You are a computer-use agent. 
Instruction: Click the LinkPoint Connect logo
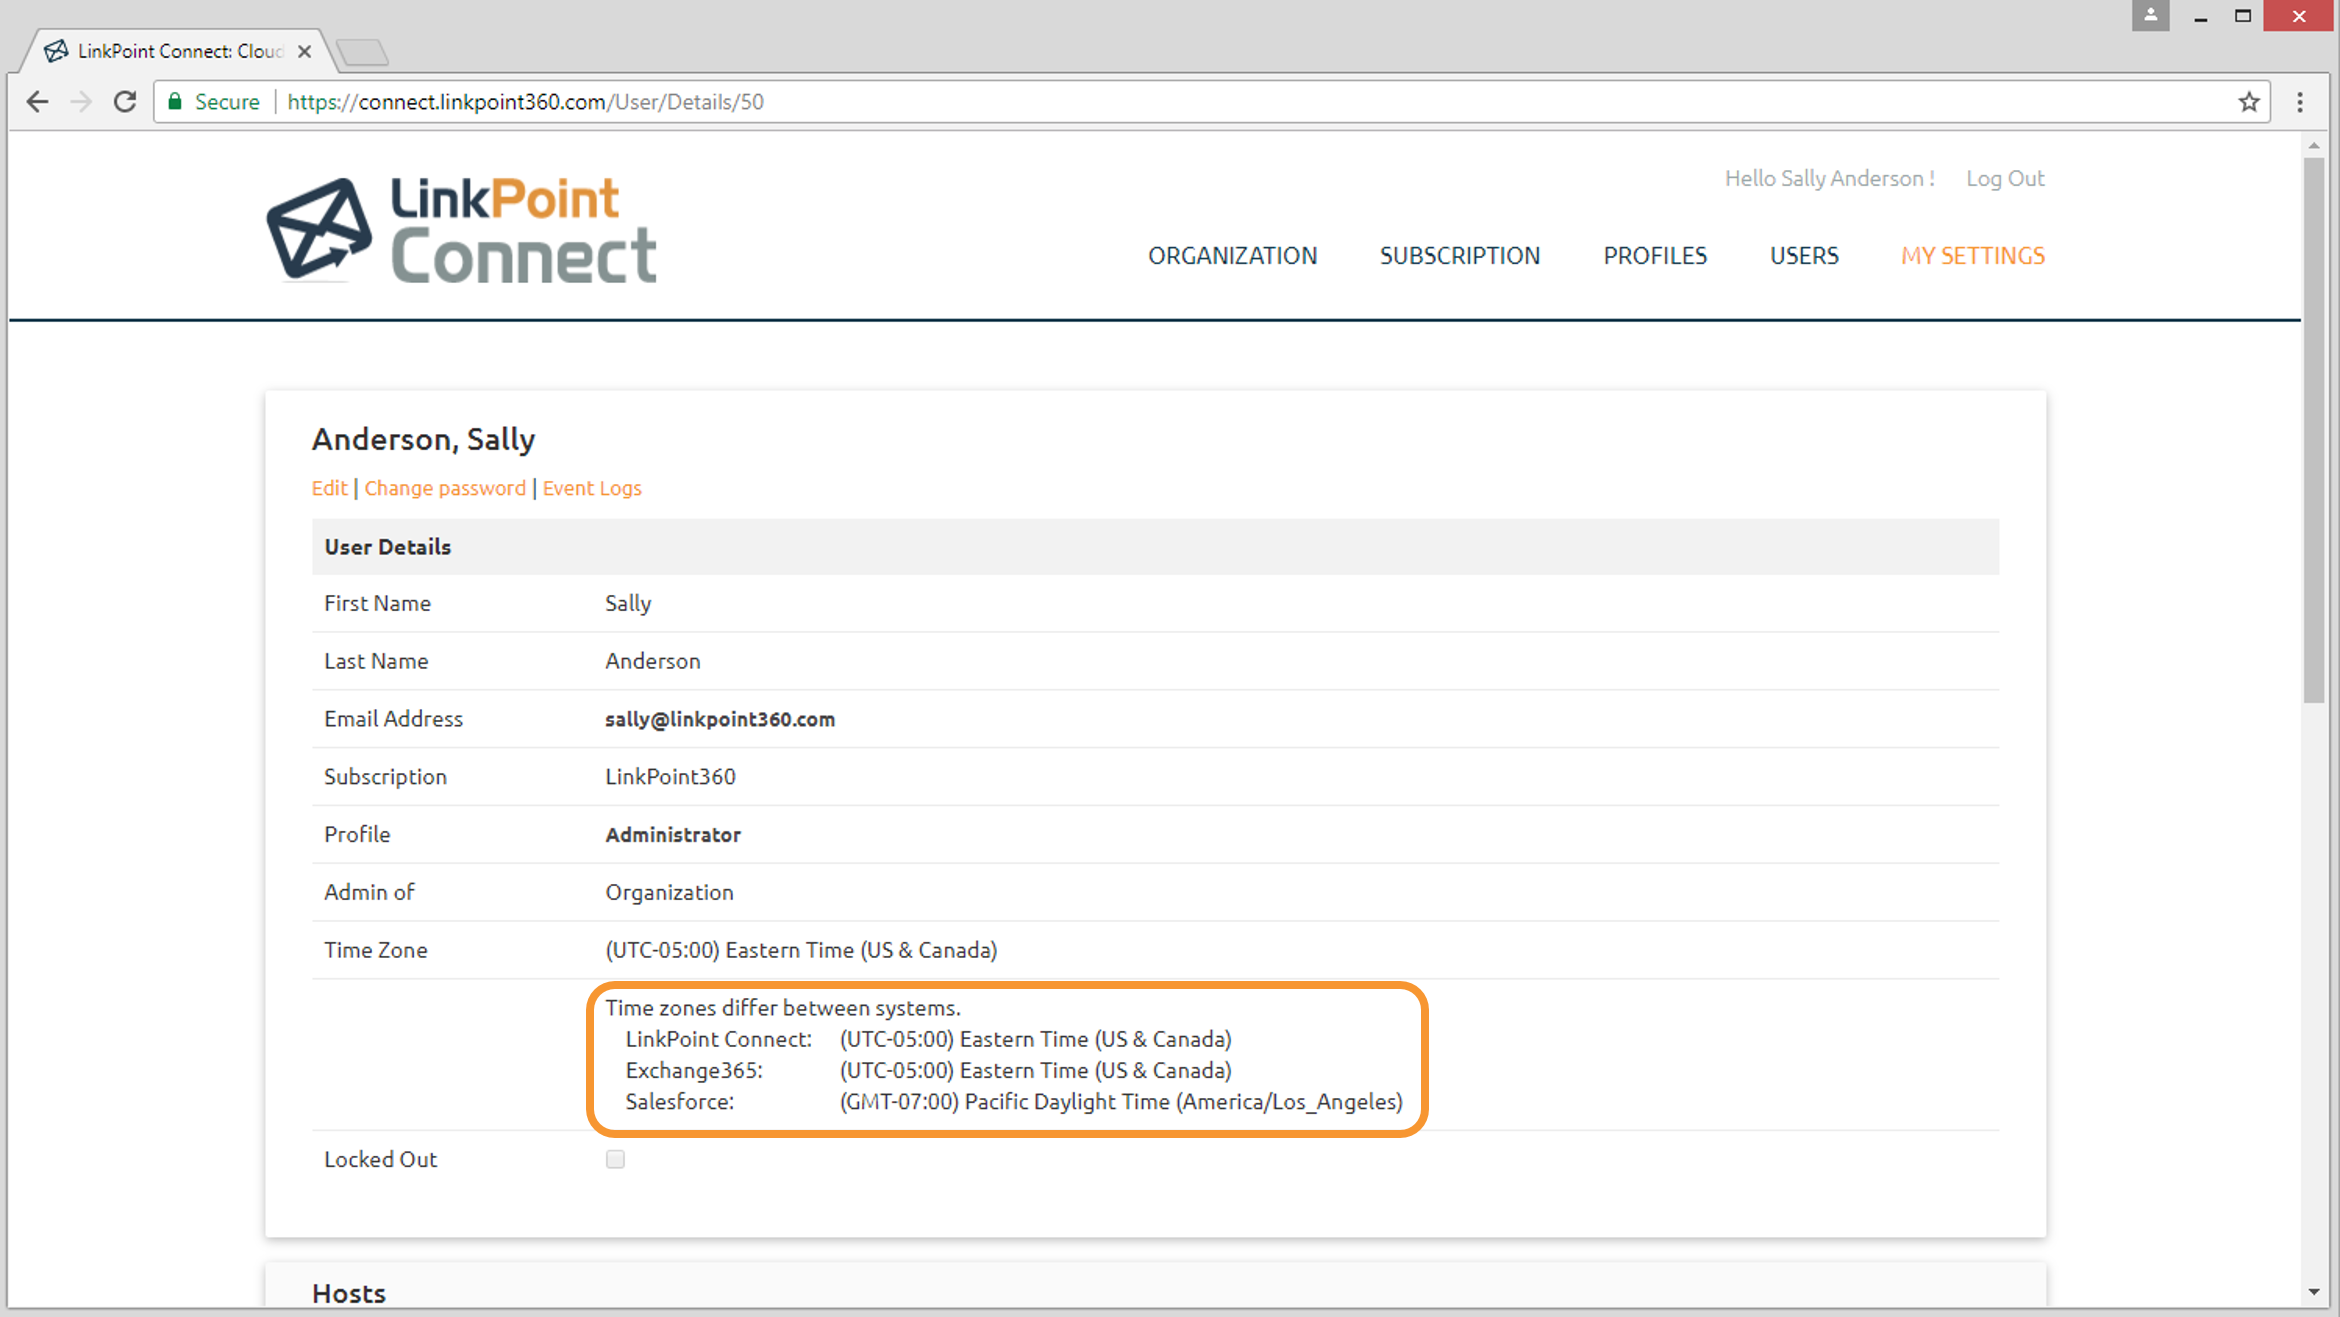click(x=461, y=230)
